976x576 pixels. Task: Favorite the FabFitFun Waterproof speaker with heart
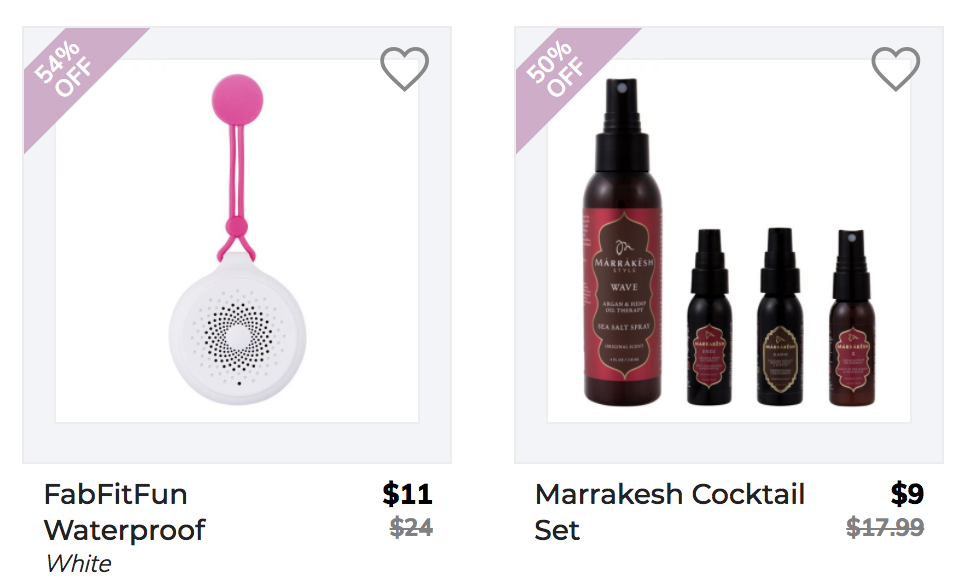pos(404,68)
